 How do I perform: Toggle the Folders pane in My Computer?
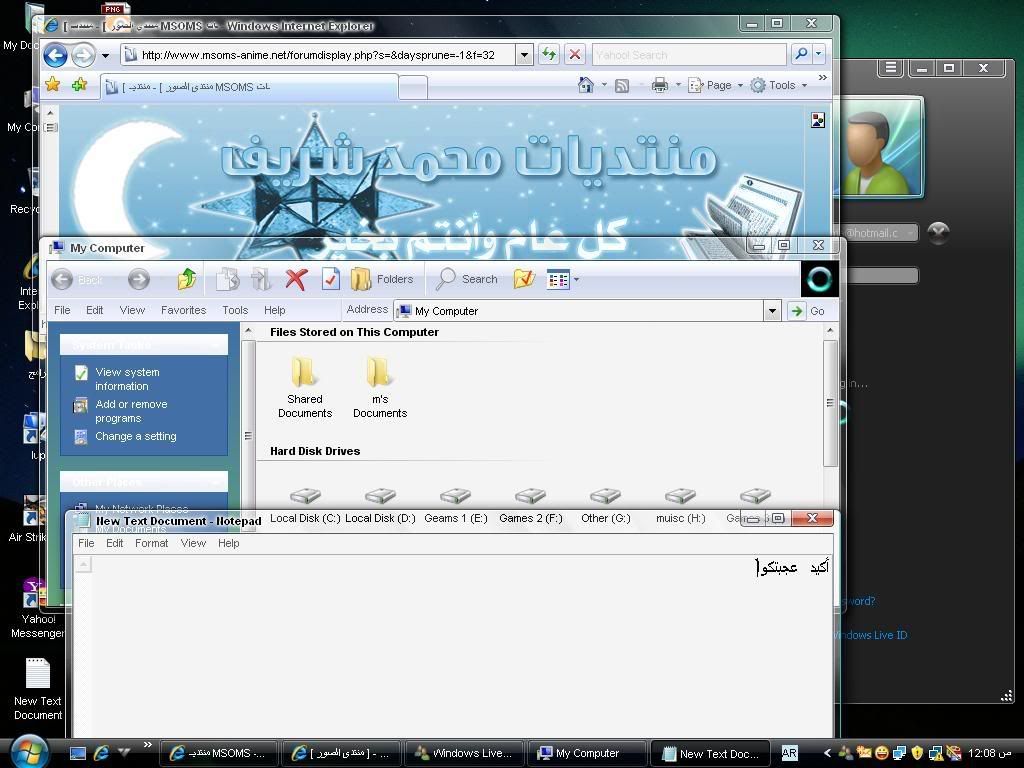pos(382,280)
